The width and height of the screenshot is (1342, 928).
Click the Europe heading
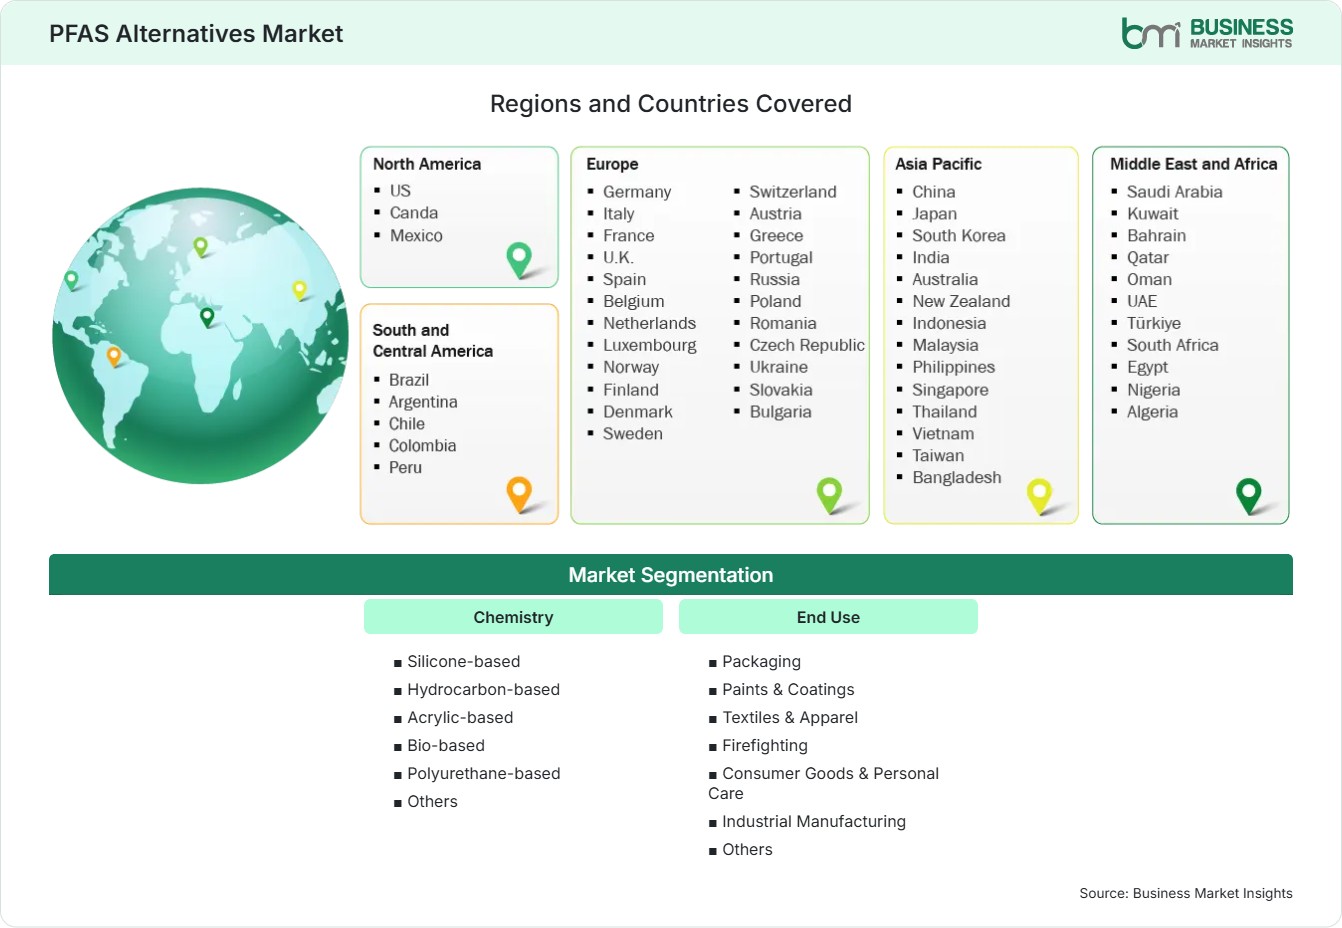612,164
